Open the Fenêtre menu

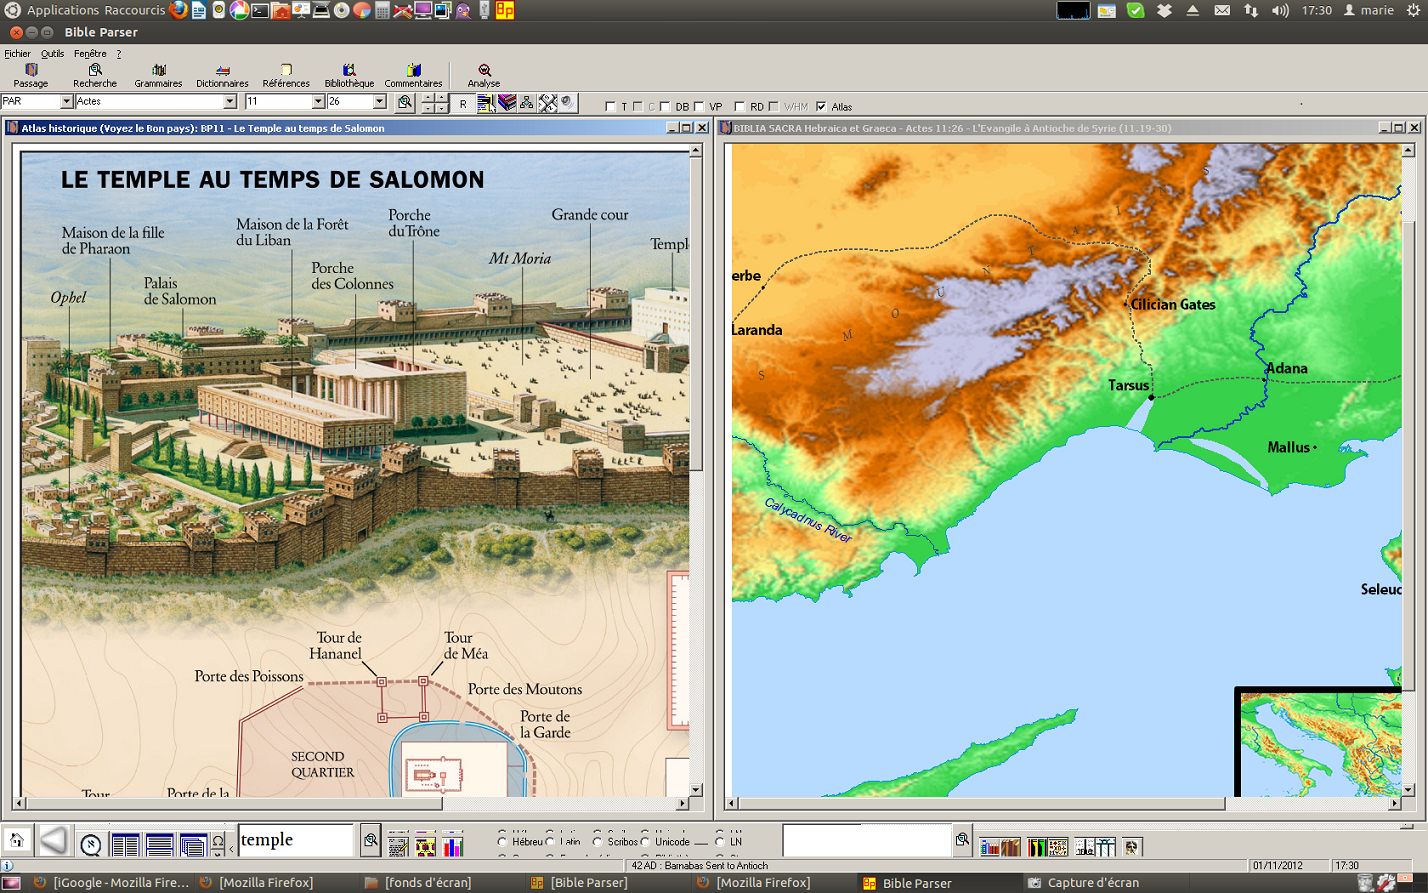coord(90,54)
